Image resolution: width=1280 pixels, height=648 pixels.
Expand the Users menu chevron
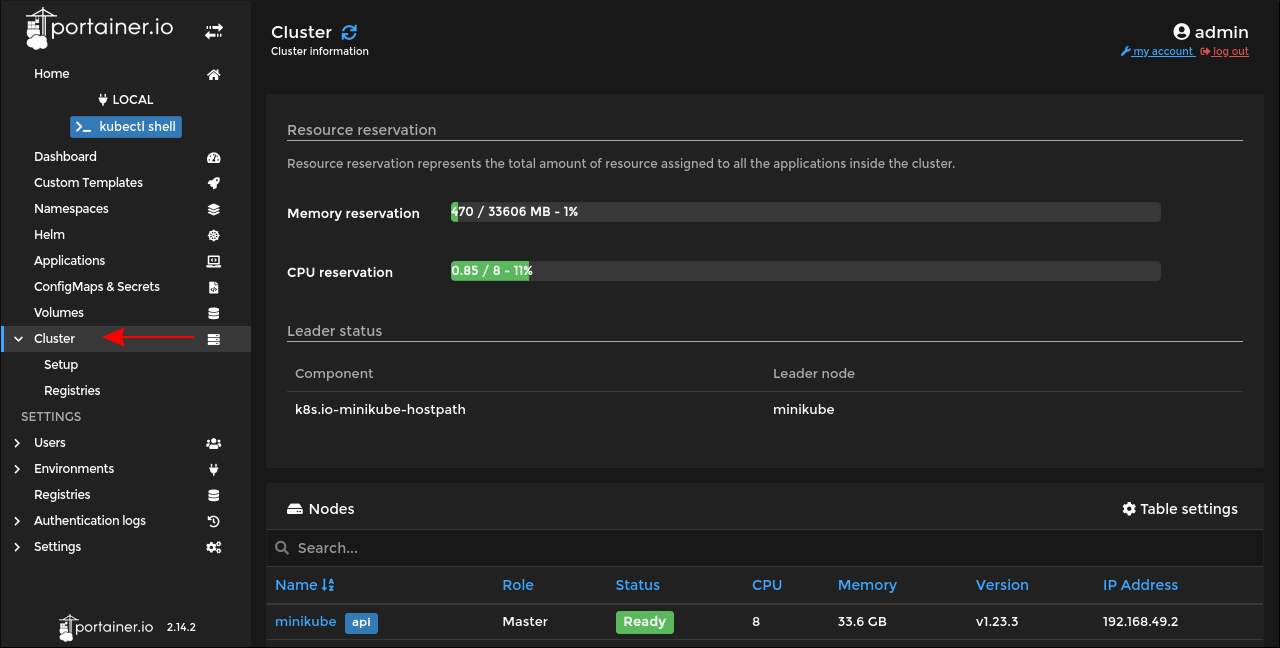17,443
